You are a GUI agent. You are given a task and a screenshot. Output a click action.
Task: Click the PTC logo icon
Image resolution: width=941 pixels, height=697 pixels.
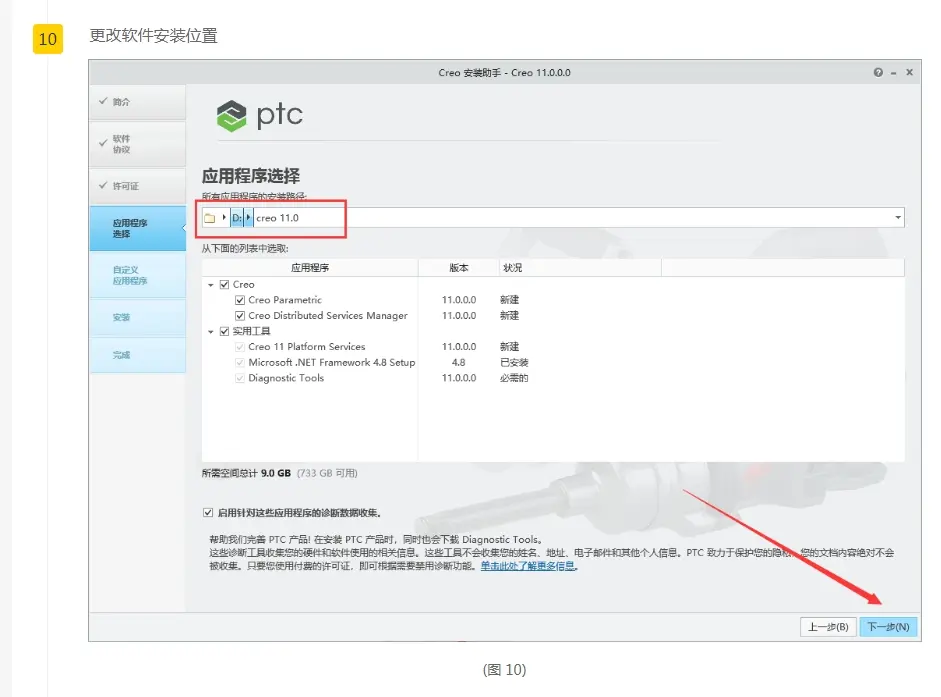coord(232,116)
